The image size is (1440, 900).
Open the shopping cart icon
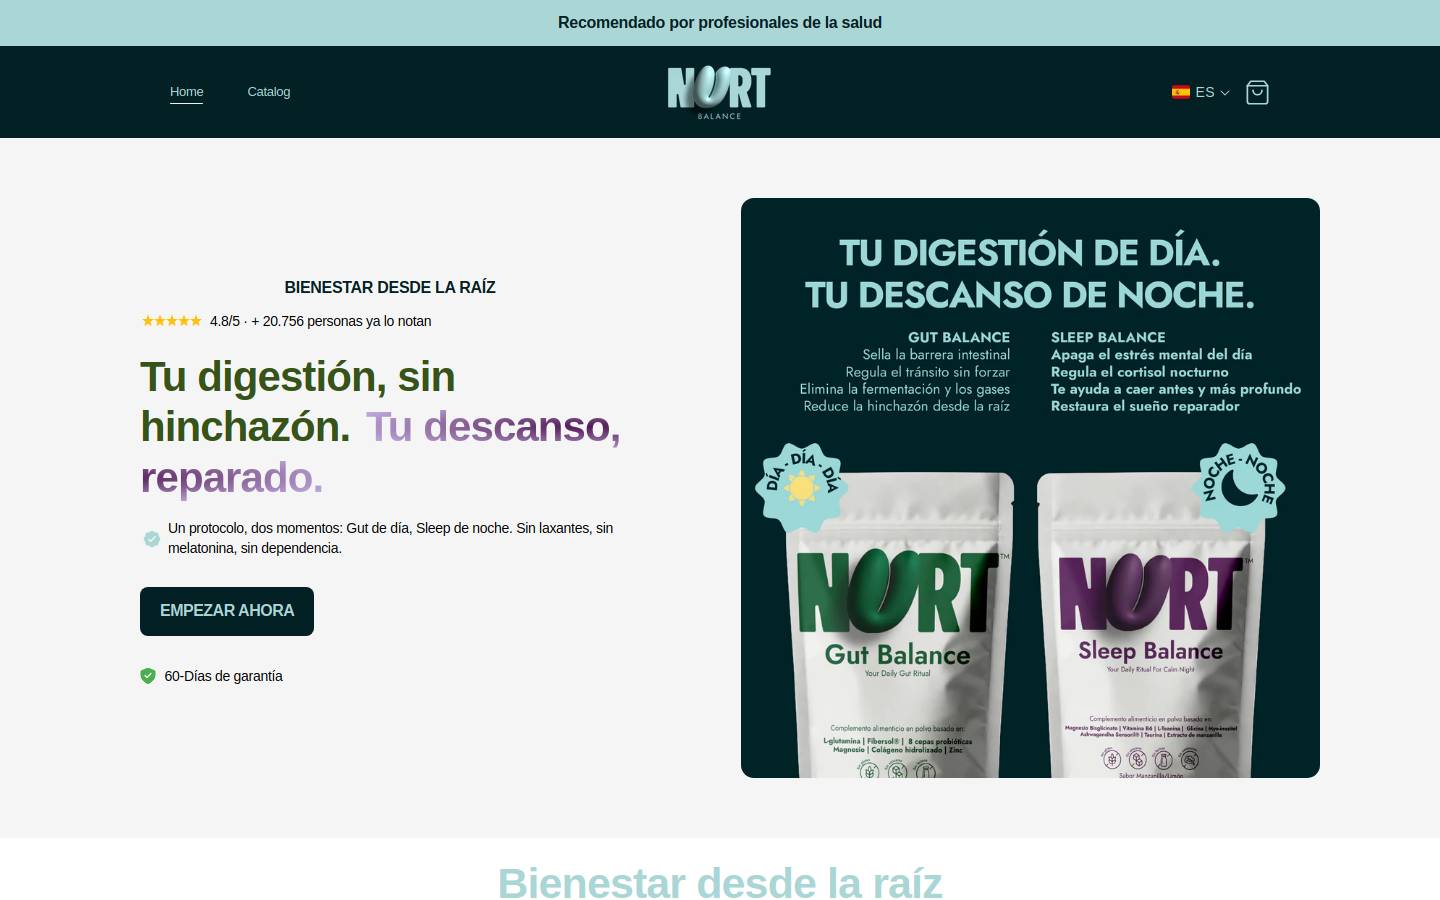(1257, 92)
